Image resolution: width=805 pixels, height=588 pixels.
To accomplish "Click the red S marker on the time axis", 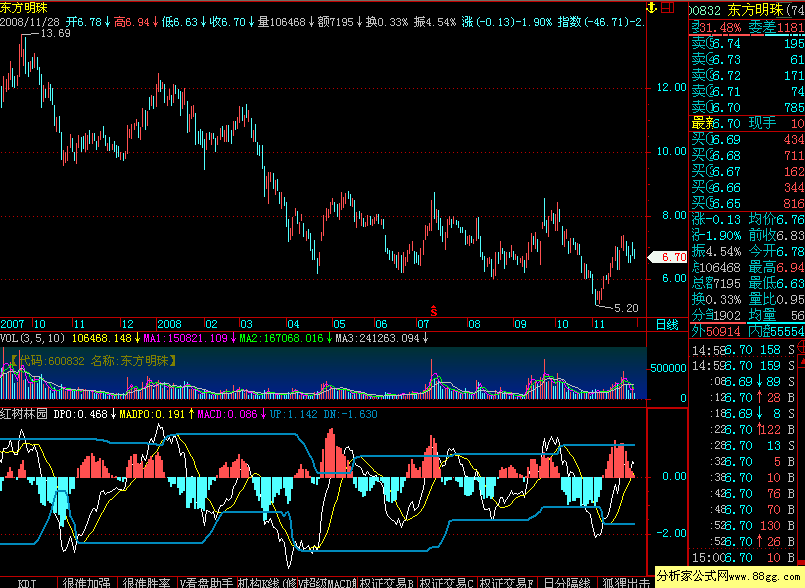I will point(434,311).
